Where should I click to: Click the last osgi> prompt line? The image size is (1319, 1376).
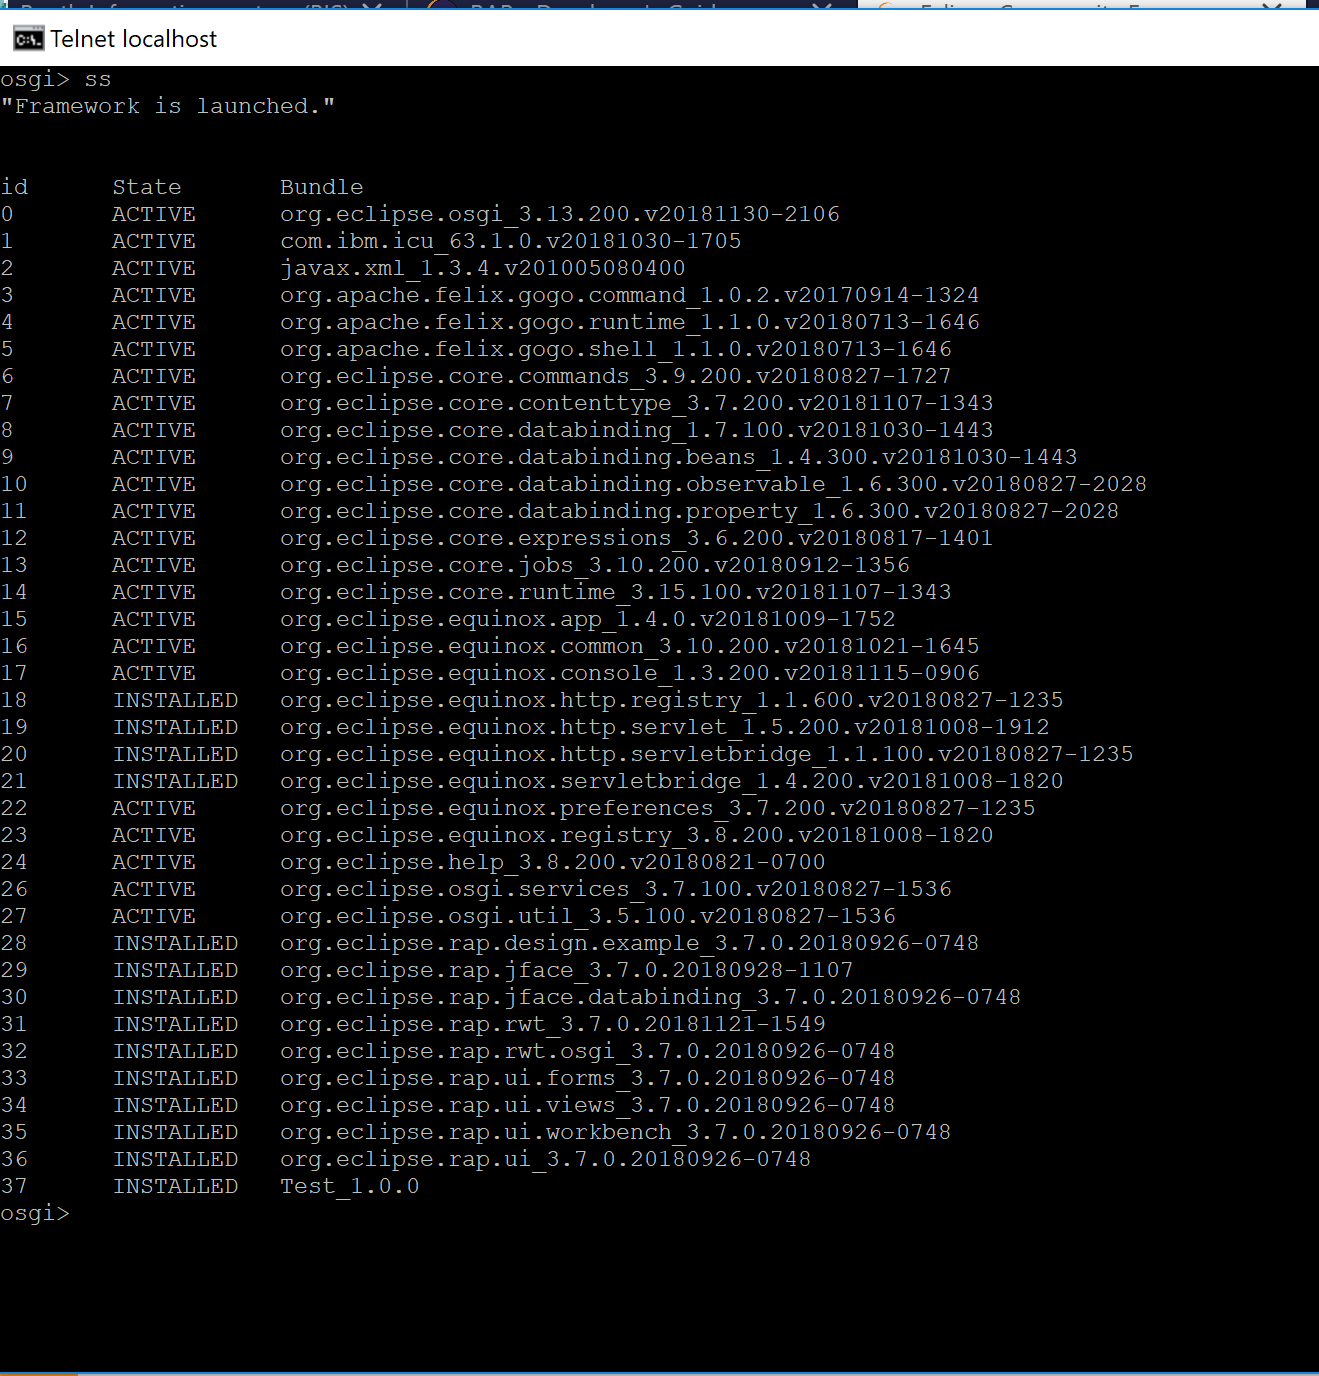click(x=35, y=1213)
